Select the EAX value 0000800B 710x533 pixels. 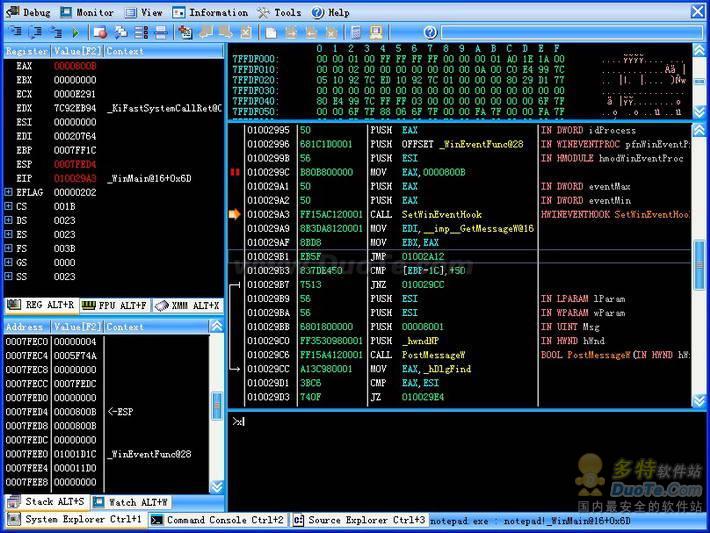coord(75,66)
